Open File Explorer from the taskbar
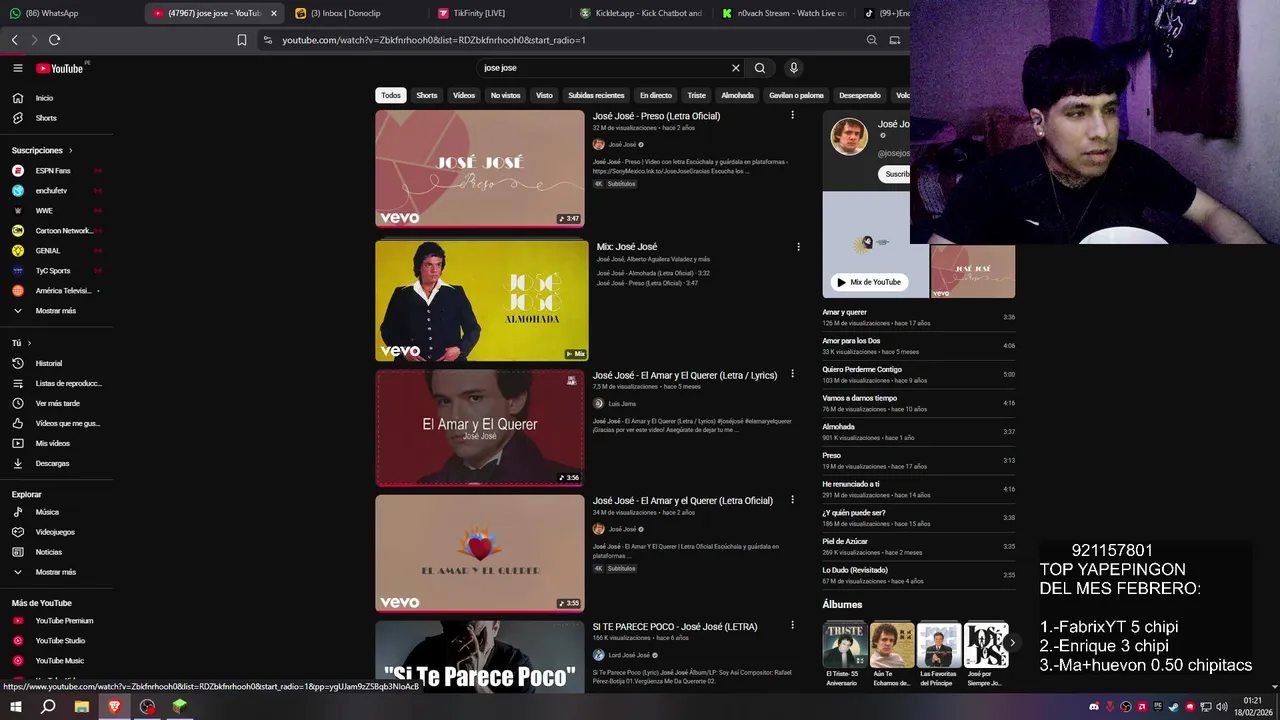 pos(81,707)
